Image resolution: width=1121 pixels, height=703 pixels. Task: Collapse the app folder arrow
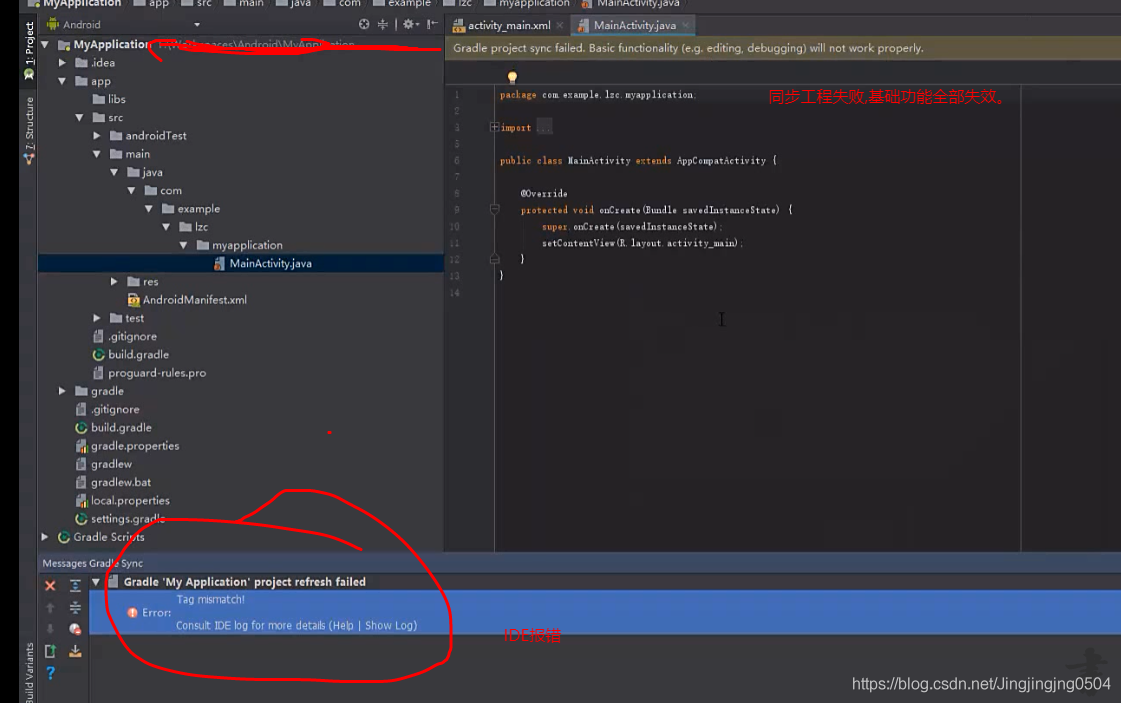click(x=62, y=81)
